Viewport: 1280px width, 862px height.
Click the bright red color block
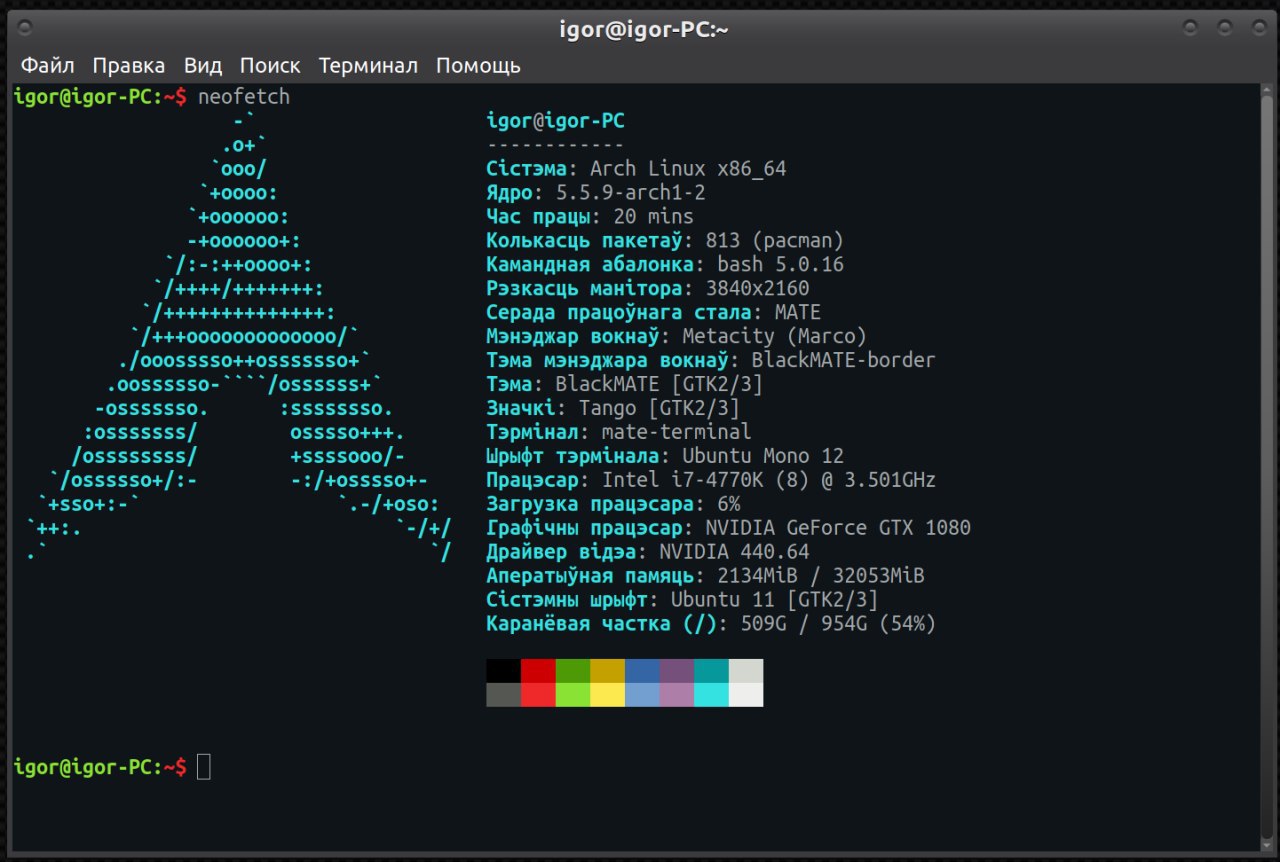tap(538, 695)
